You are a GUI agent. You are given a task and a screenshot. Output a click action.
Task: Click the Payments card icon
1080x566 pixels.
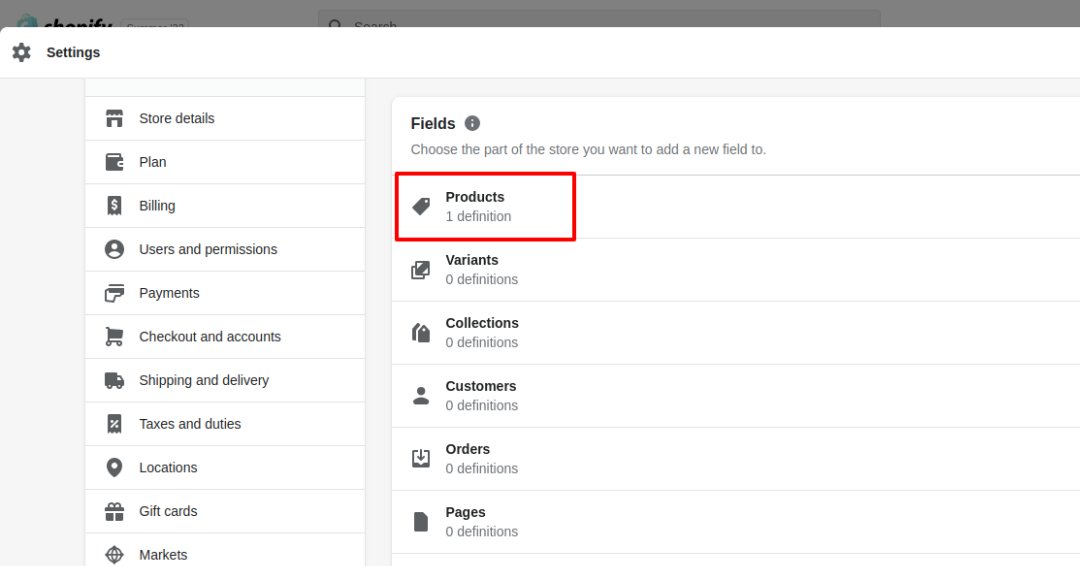pyautogui.click(x=114, y=293)
